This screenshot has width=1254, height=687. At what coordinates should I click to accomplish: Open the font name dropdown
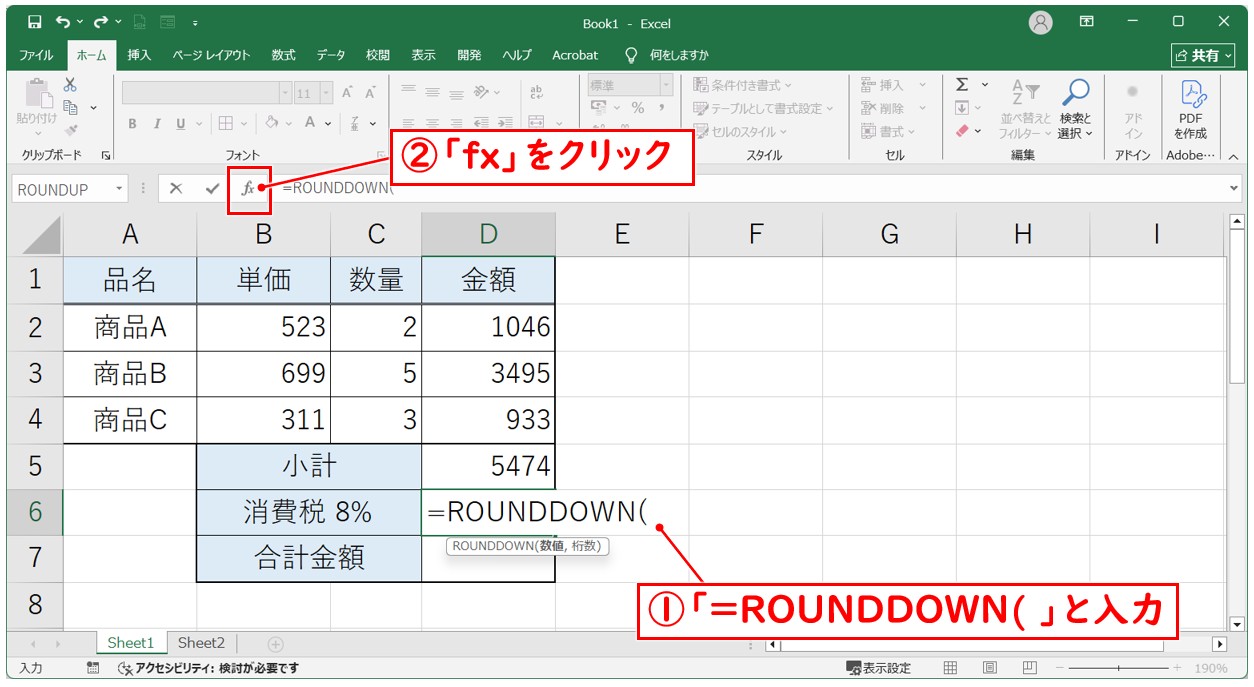(284, 93)
